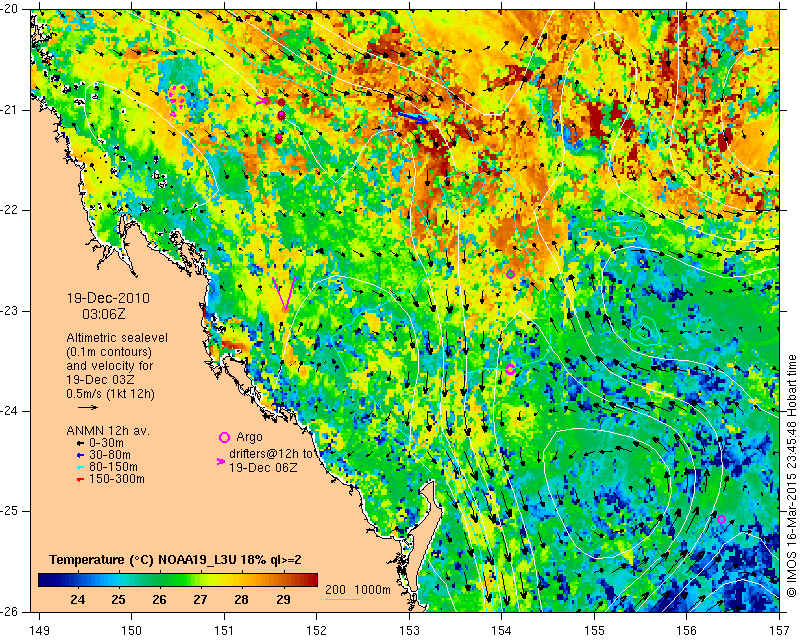Click the longitude axis label 152
Screen dimensions: 800x640
pyautogui.click(x=316, y=630)
